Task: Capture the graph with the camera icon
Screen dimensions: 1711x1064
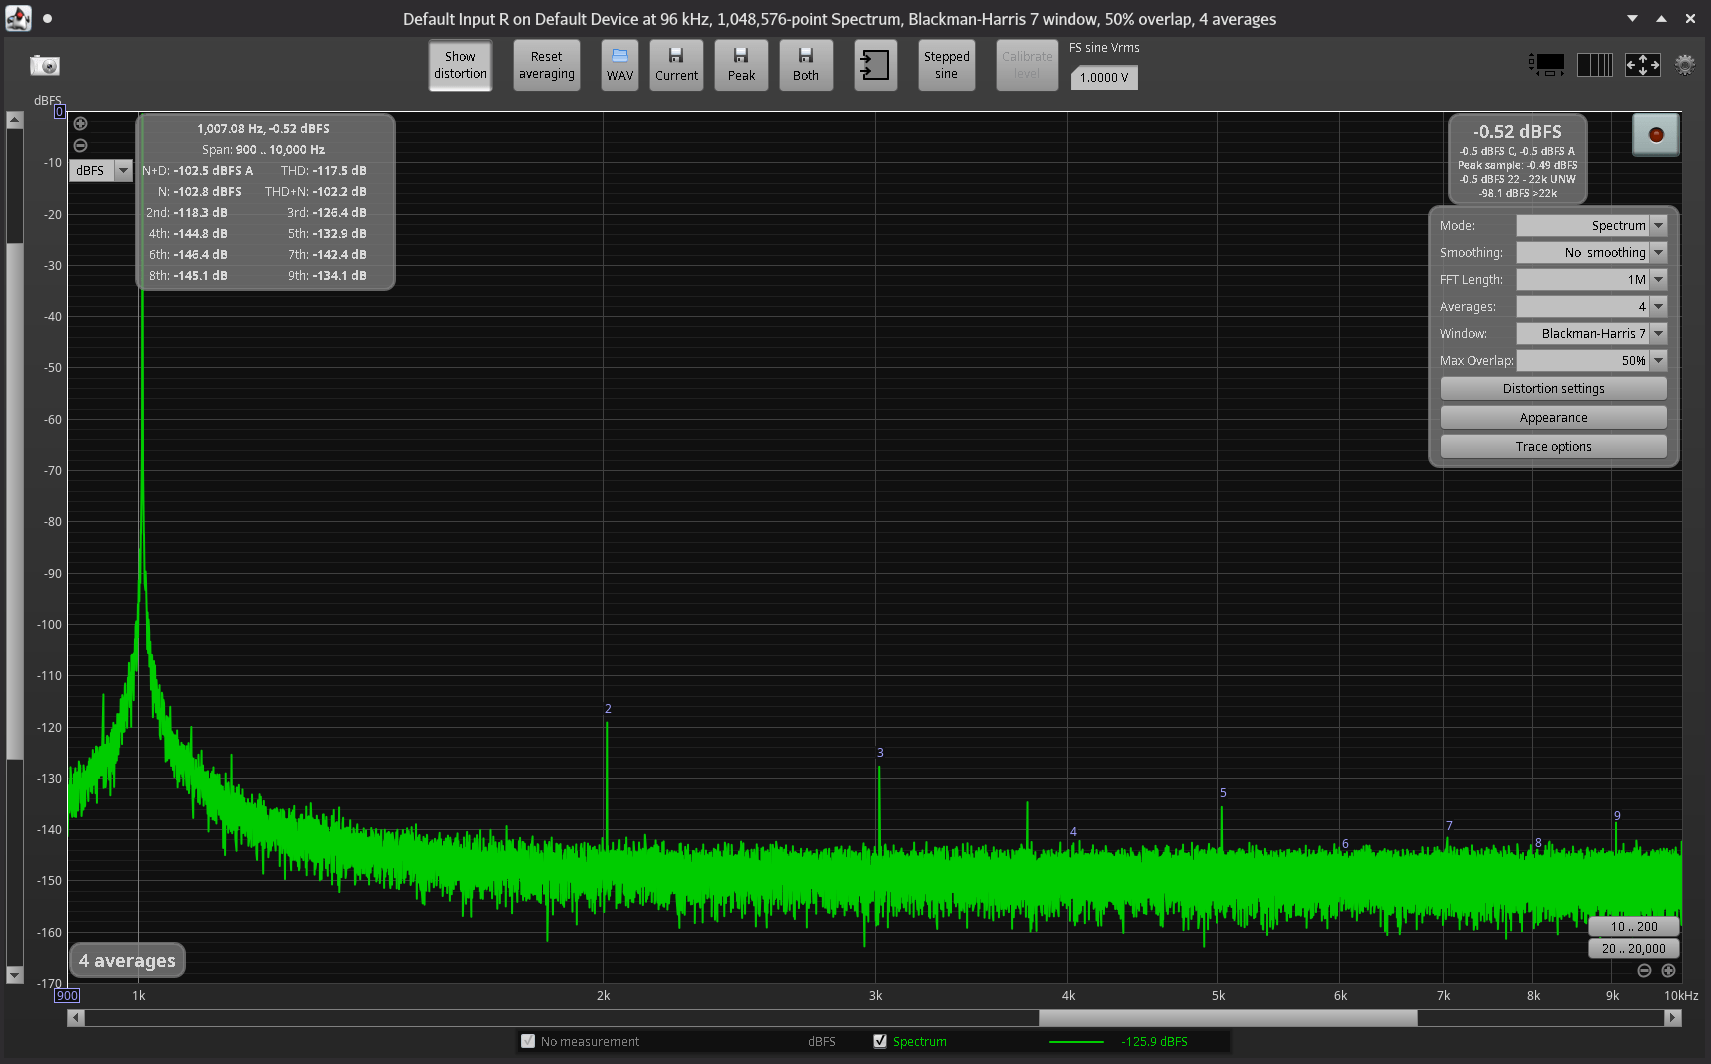Action: pyautogui.click(x=45, y=65)
